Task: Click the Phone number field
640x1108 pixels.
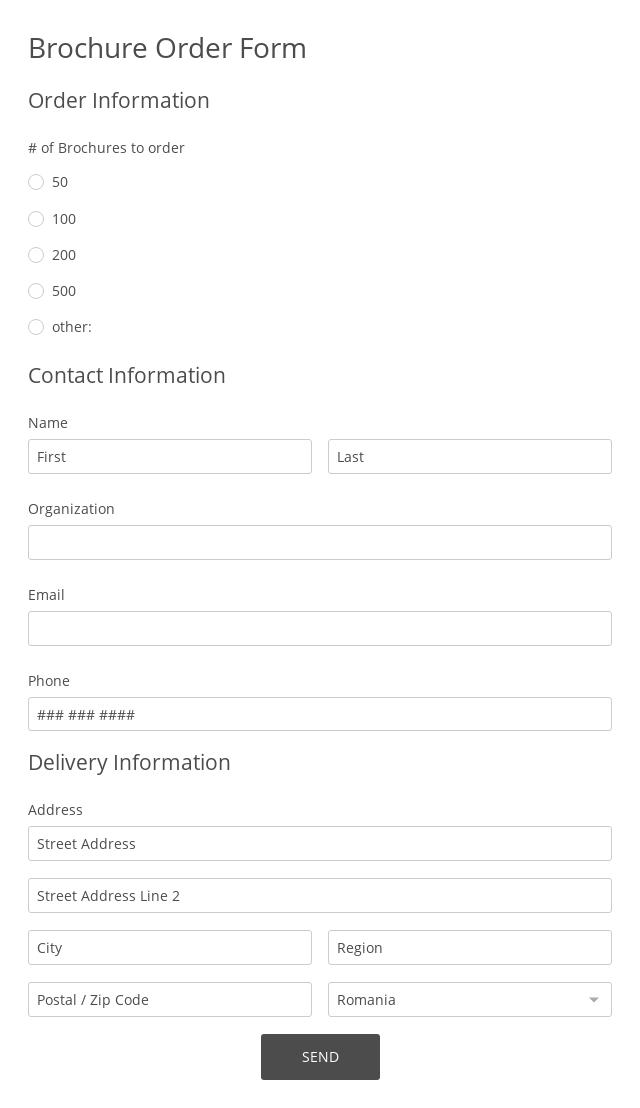Action: pos(320,715)
